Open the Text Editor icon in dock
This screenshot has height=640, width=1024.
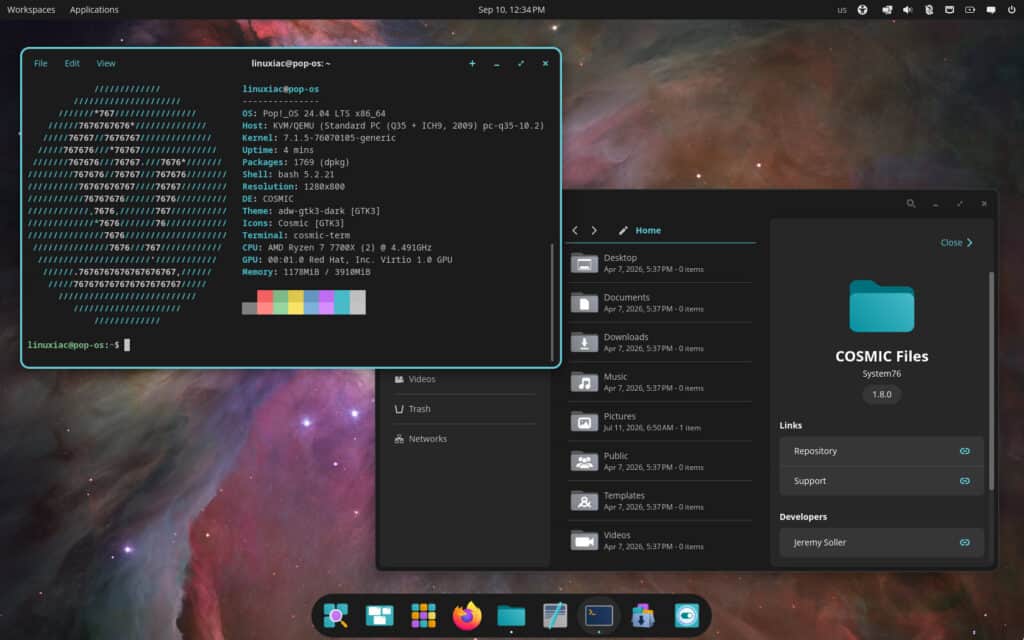tap(555, 615)
